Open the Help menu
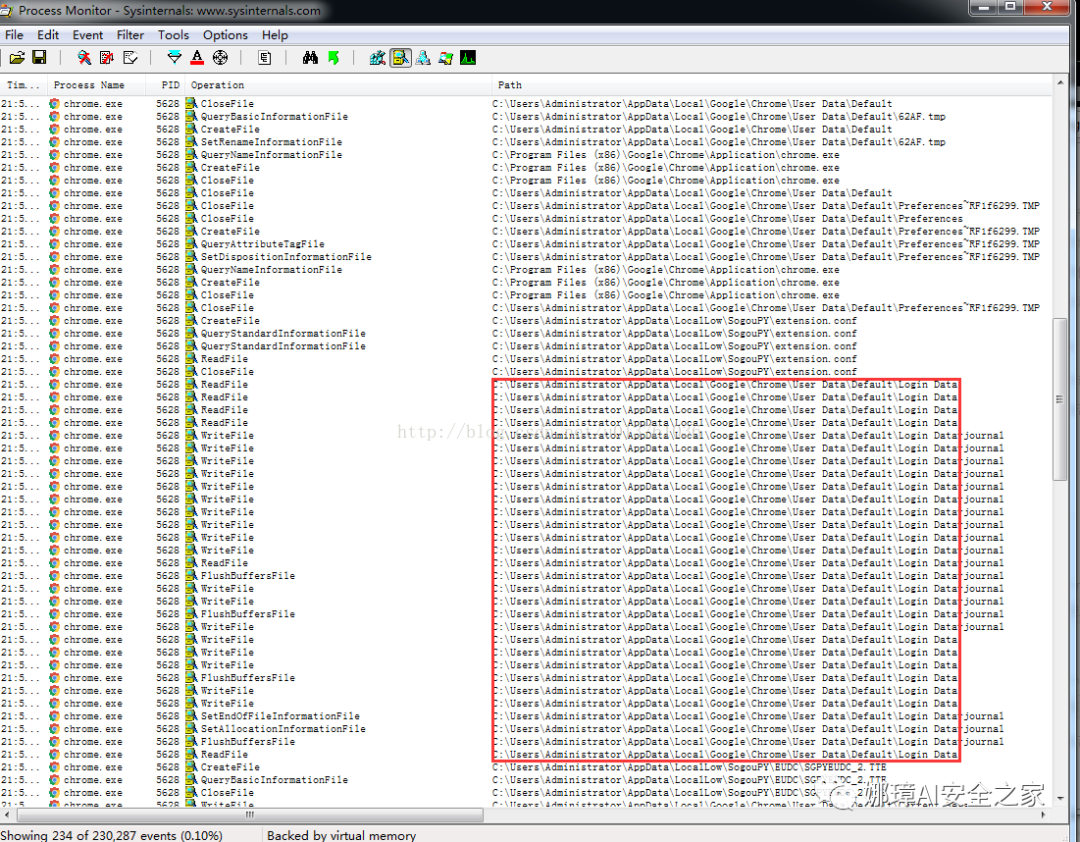1080x842 pixels. (x=275, y=35)
